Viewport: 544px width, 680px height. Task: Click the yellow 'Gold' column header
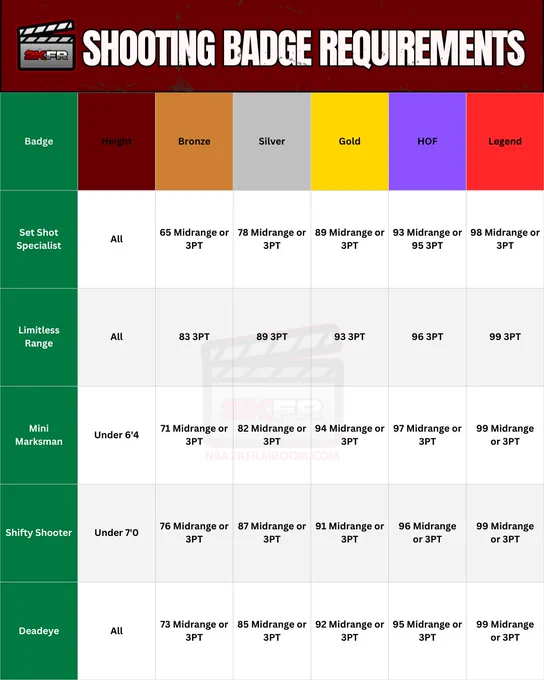pos(349,141)
